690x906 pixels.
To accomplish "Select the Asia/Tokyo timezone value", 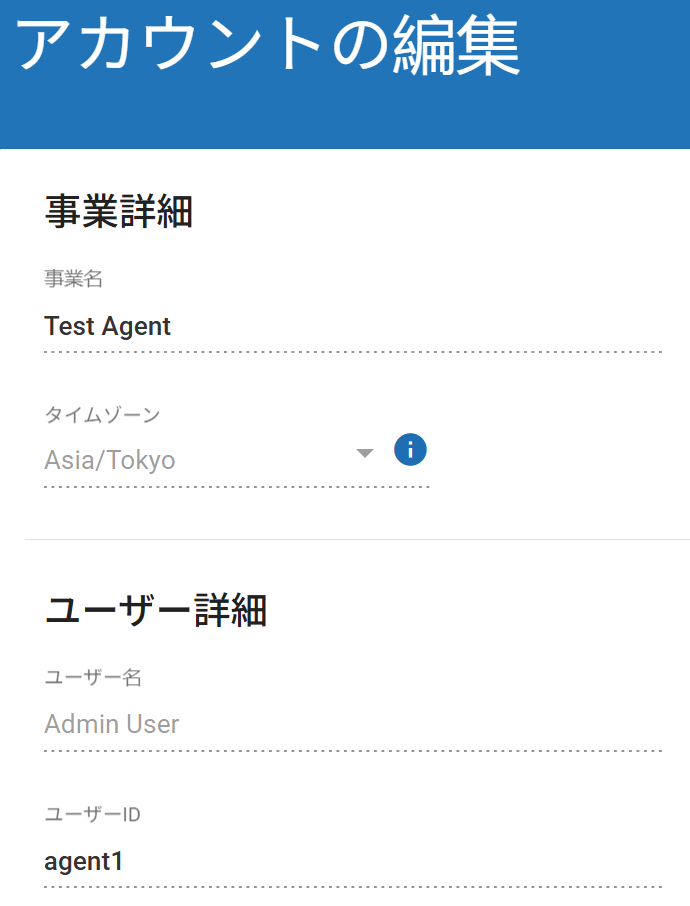I will point(110,460).
